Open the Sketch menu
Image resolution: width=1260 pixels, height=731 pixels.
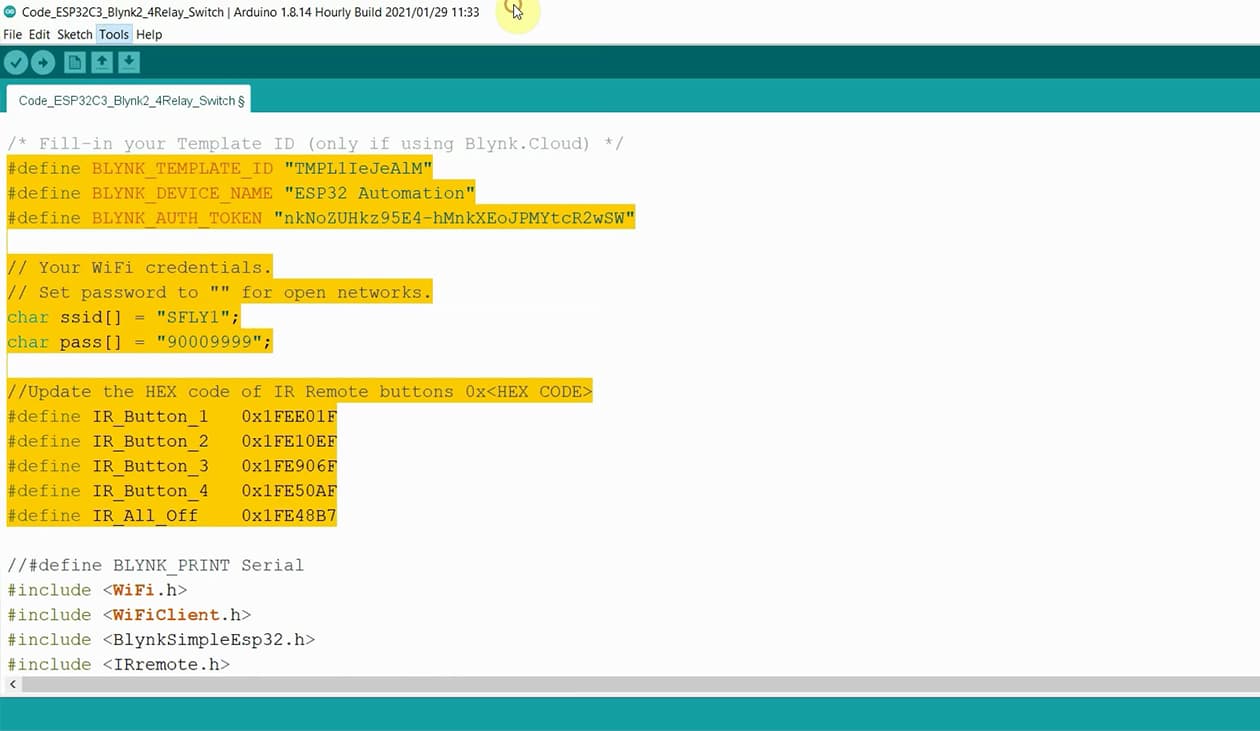pos(73,34)
